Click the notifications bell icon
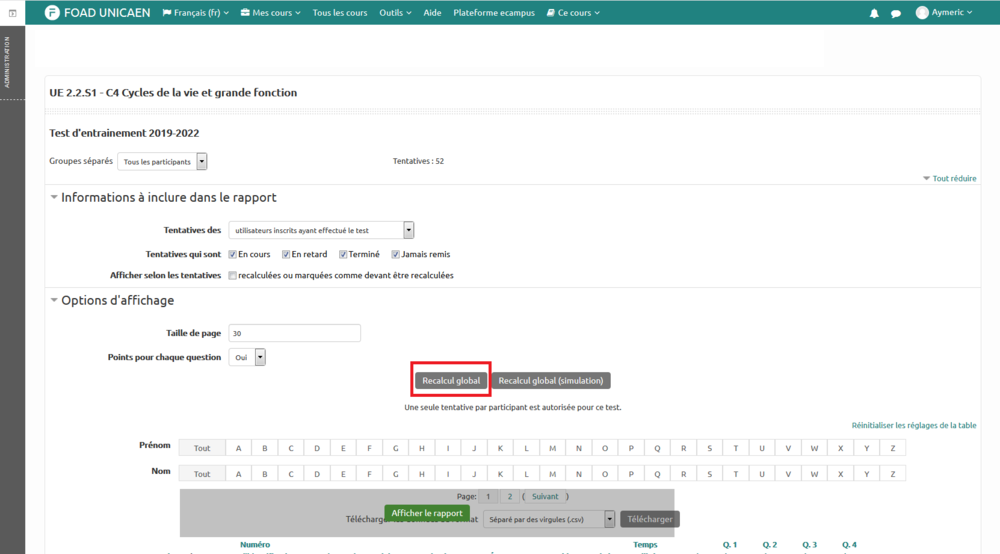1000x554 pixels. (874, 13)
